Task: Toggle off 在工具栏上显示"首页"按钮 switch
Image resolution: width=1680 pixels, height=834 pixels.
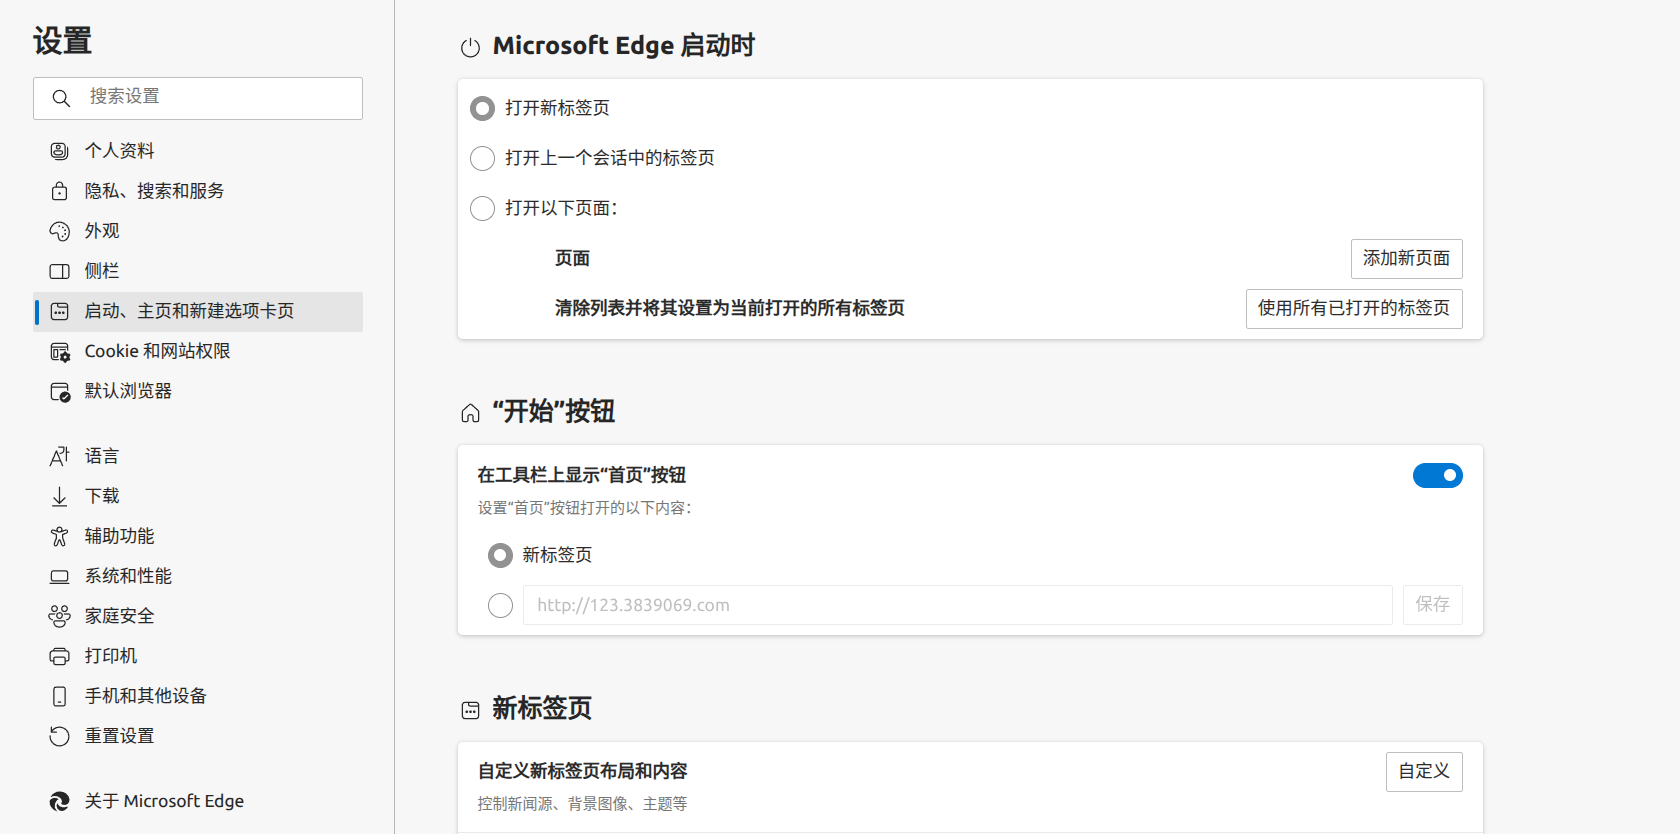Action: pyautogui.click(x=1438, y=475)
